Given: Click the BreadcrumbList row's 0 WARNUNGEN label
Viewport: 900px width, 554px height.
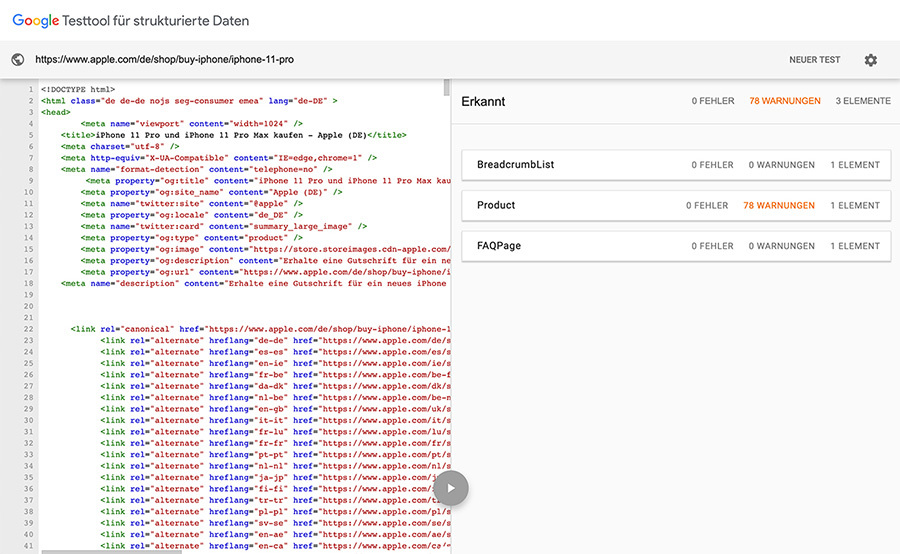Looking at the screenshot, I should (781, 165).
